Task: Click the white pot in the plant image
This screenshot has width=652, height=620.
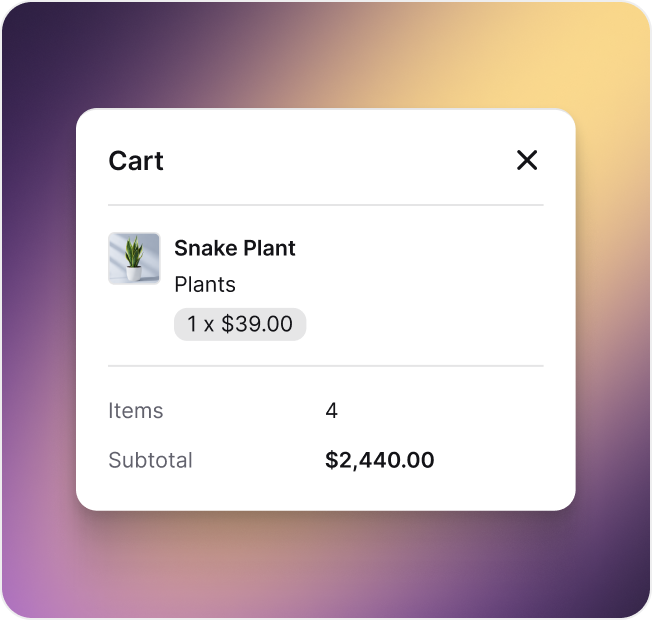Action: [133, 273]
